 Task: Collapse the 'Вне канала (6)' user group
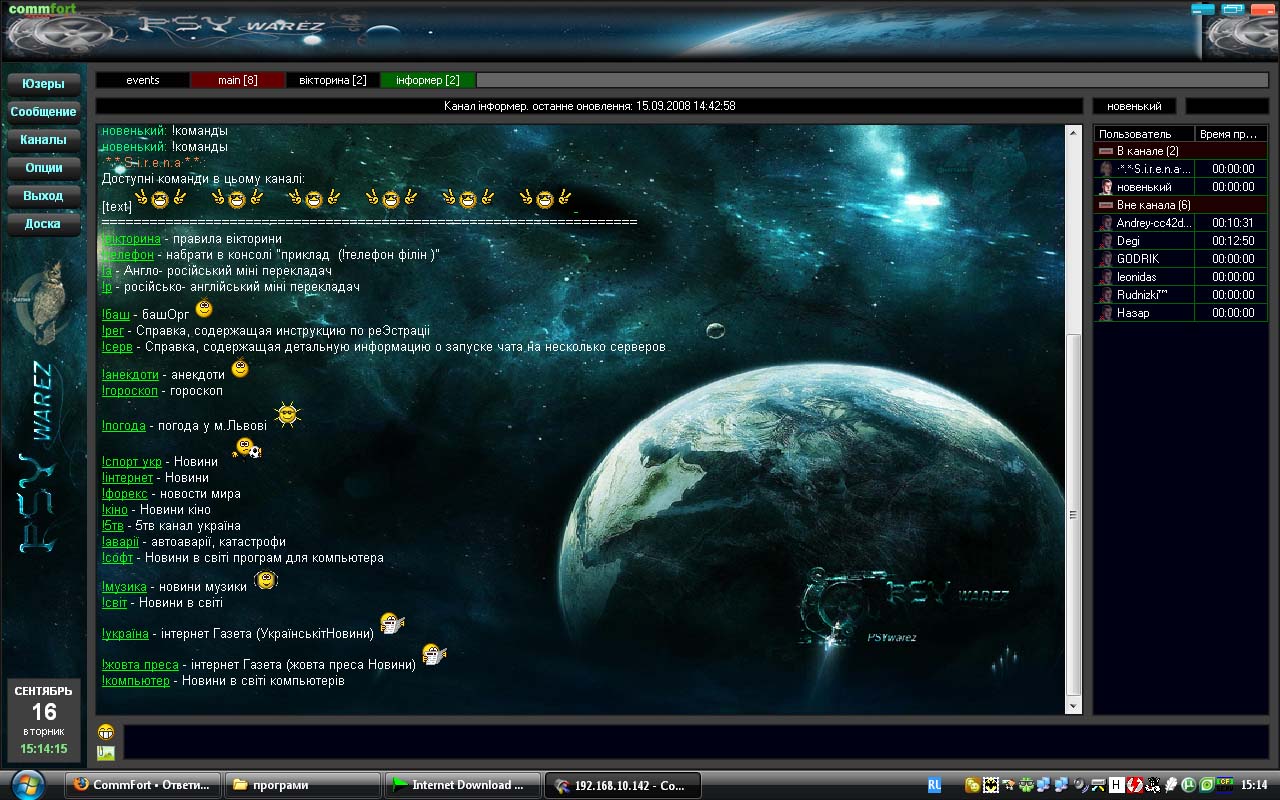click(1105, 205)
